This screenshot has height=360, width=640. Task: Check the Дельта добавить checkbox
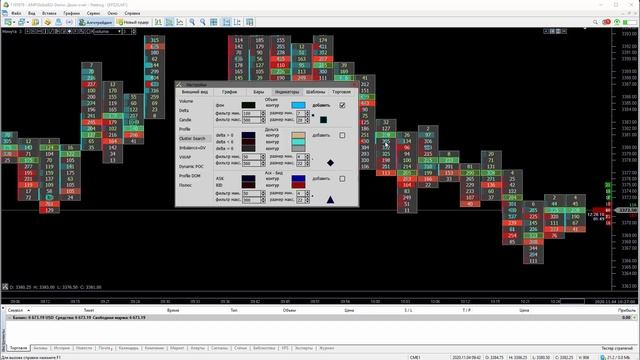(x=342, y=135)
